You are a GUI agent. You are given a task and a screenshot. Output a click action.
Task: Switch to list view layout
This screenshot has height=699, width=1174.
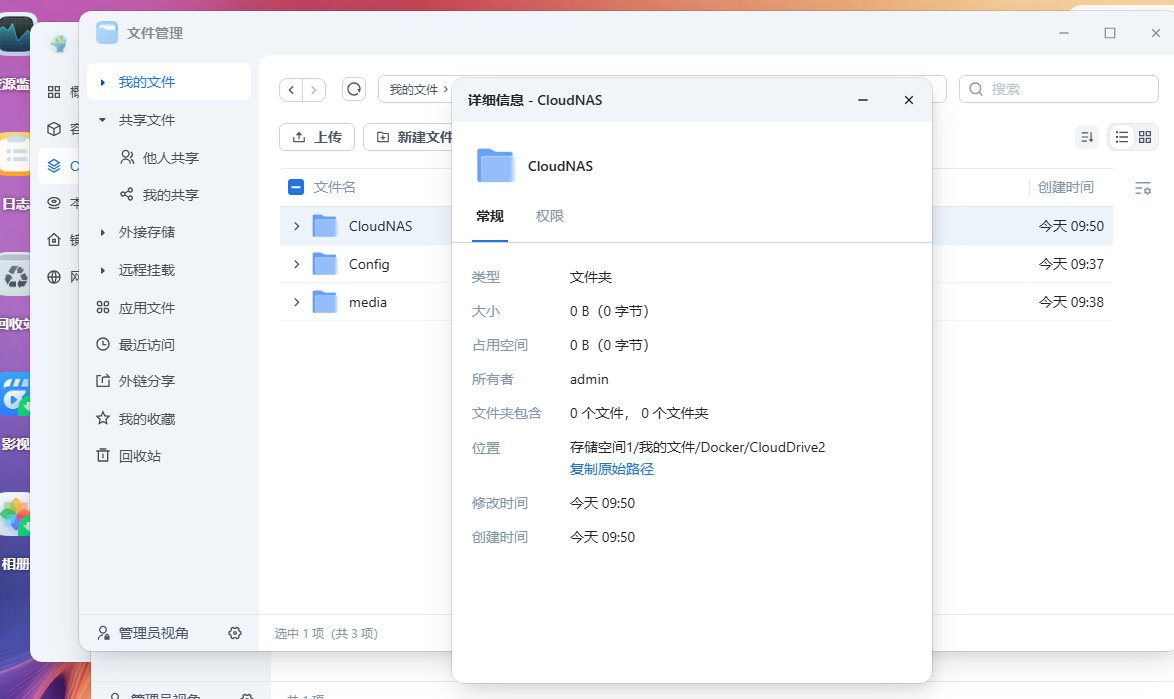click(1122, 137)
